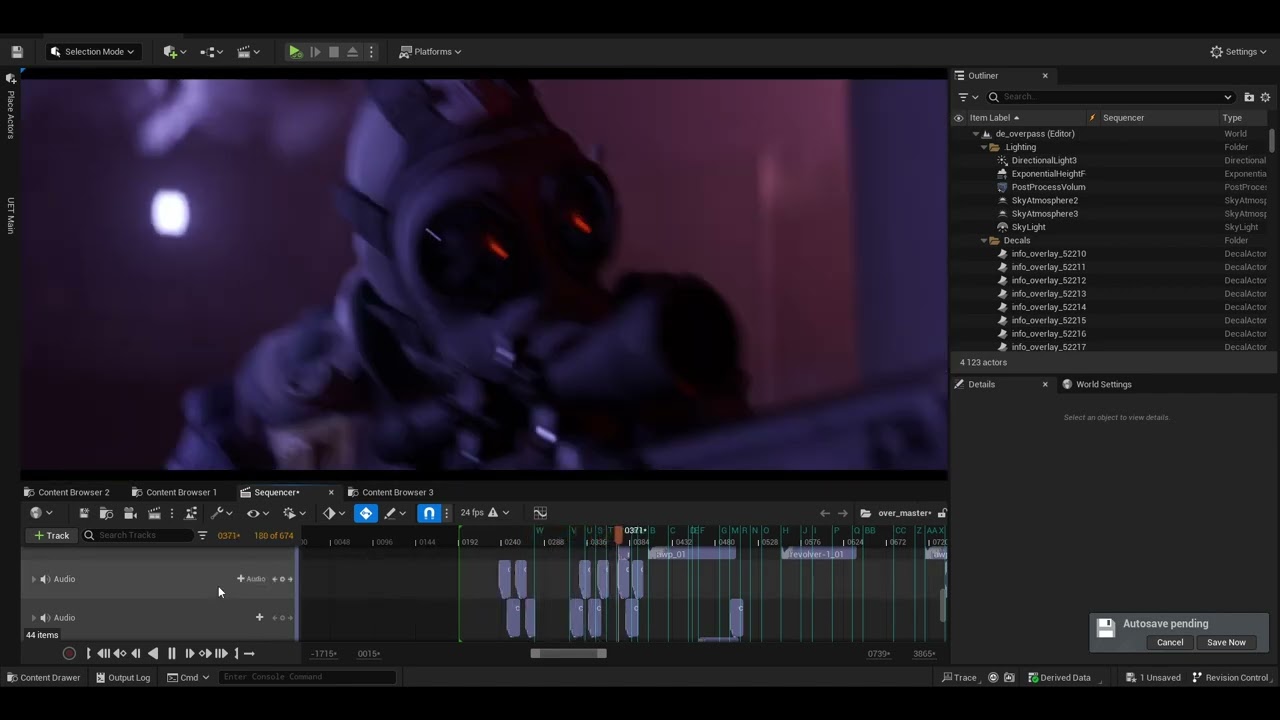
Task: Click the Eject button in the main toolbar
Action: [x=352, y=52]
